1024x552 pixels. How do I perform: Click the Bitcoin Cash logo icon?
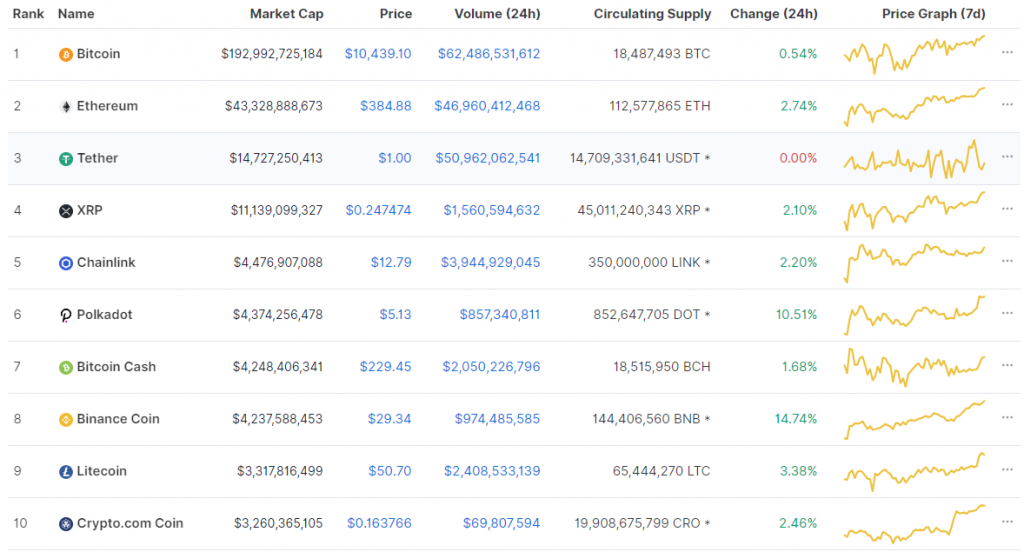65,368
